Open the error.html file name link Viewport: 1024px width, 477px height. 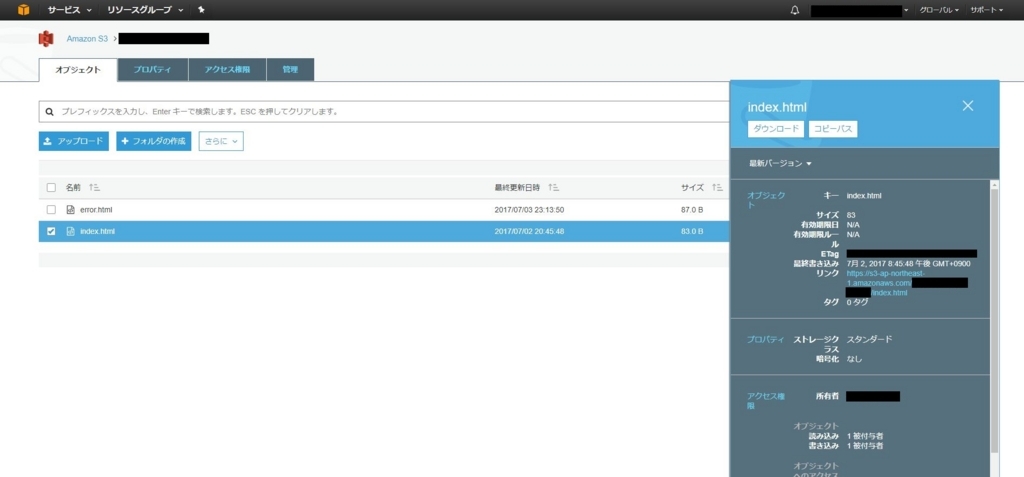[x=96, y=210]
